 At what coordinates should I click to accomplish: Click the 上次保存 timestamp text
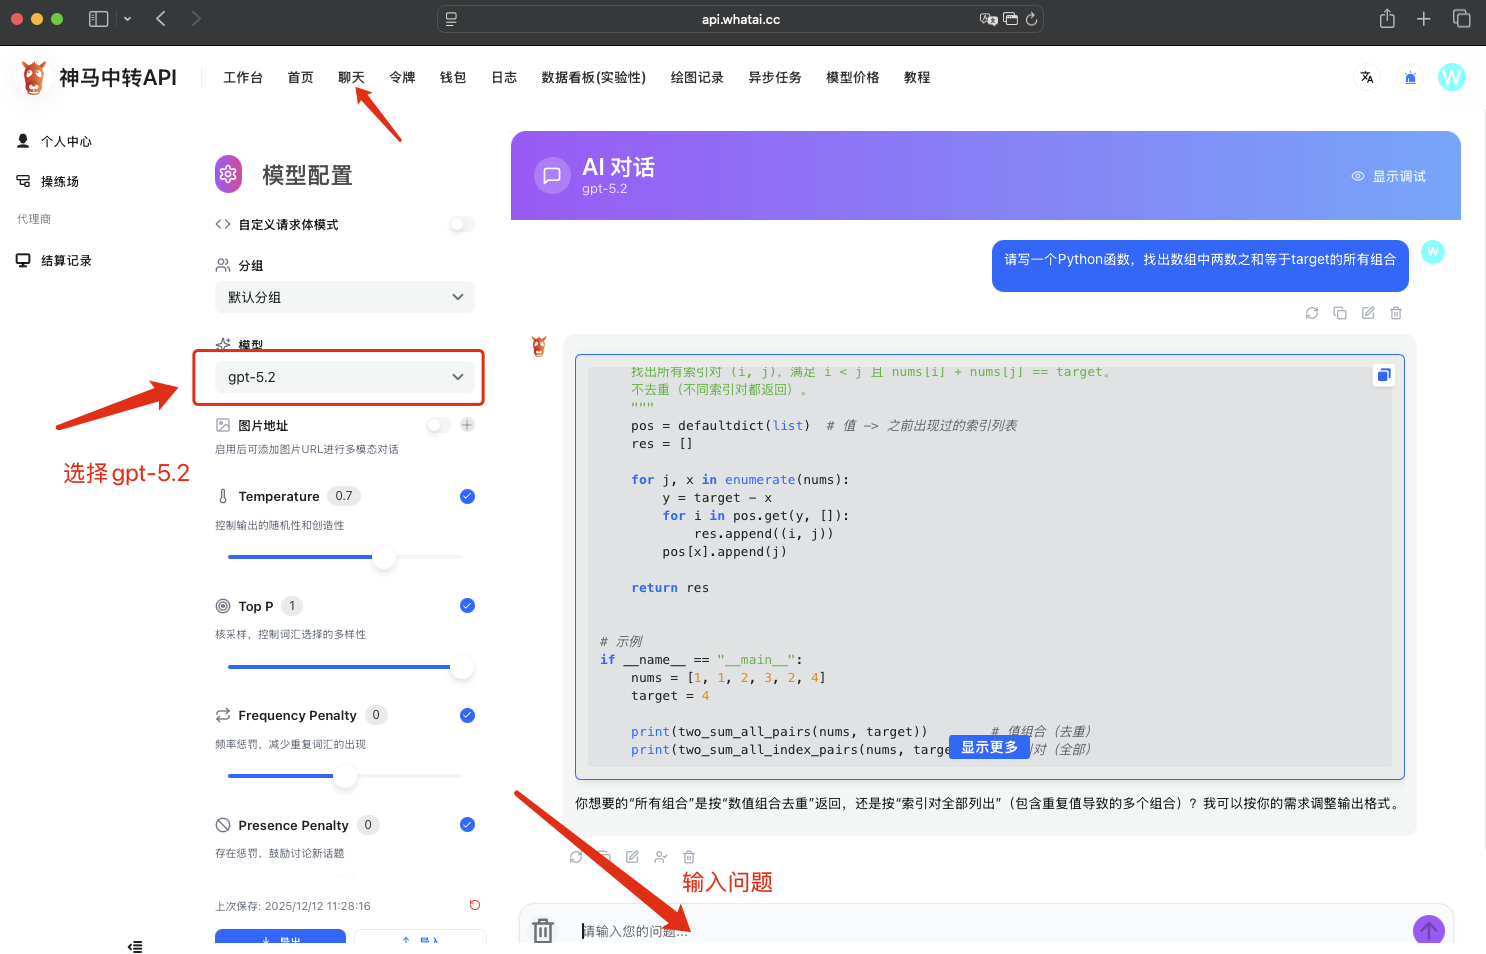(293, 906)
